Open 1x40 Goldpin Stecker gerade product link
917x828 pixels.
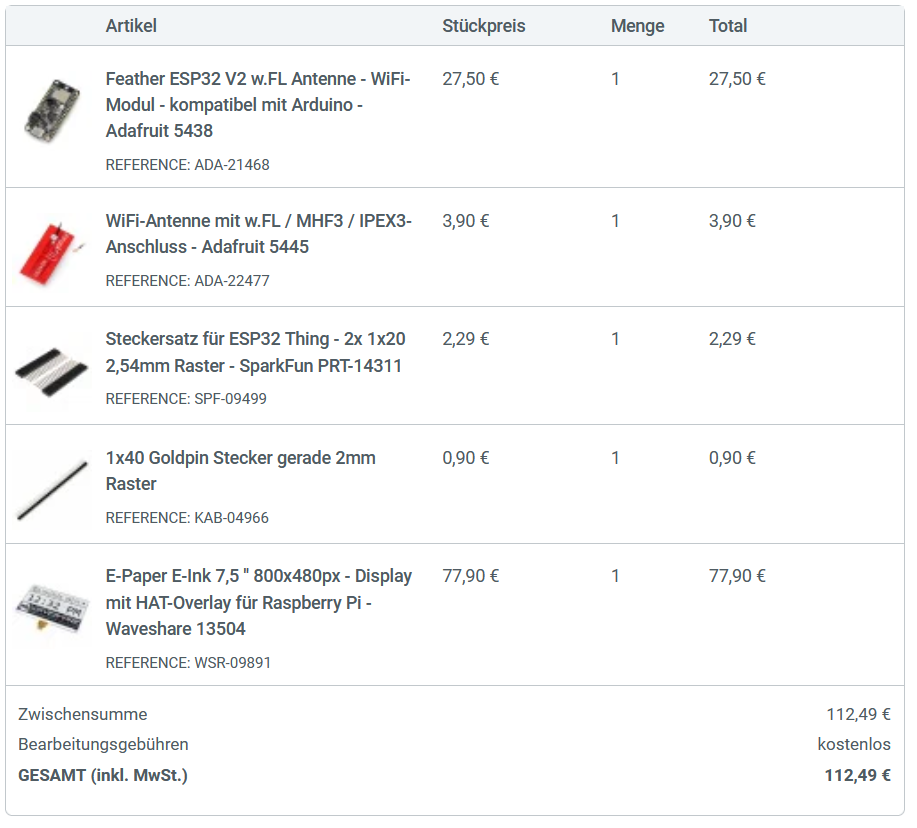point(240,471)
